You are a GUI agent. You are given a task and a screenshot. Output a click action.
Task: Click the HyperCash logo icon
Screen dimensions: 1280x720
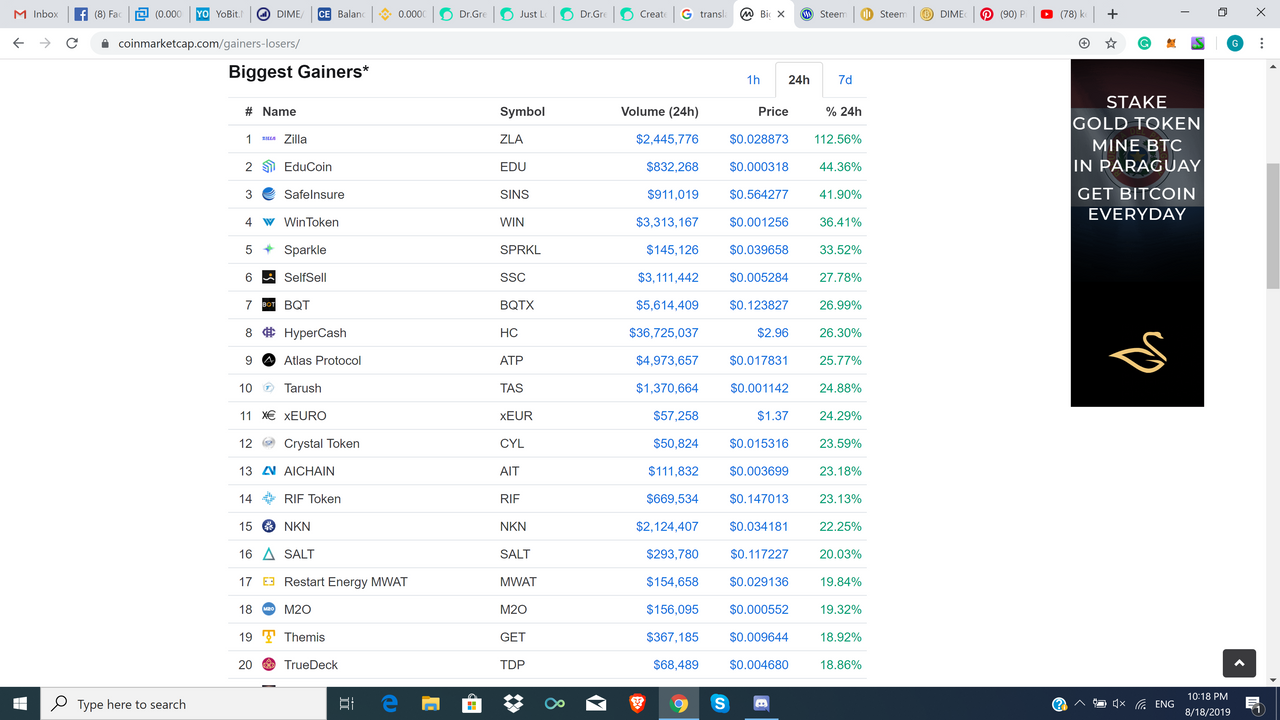(x=269, y=333)
